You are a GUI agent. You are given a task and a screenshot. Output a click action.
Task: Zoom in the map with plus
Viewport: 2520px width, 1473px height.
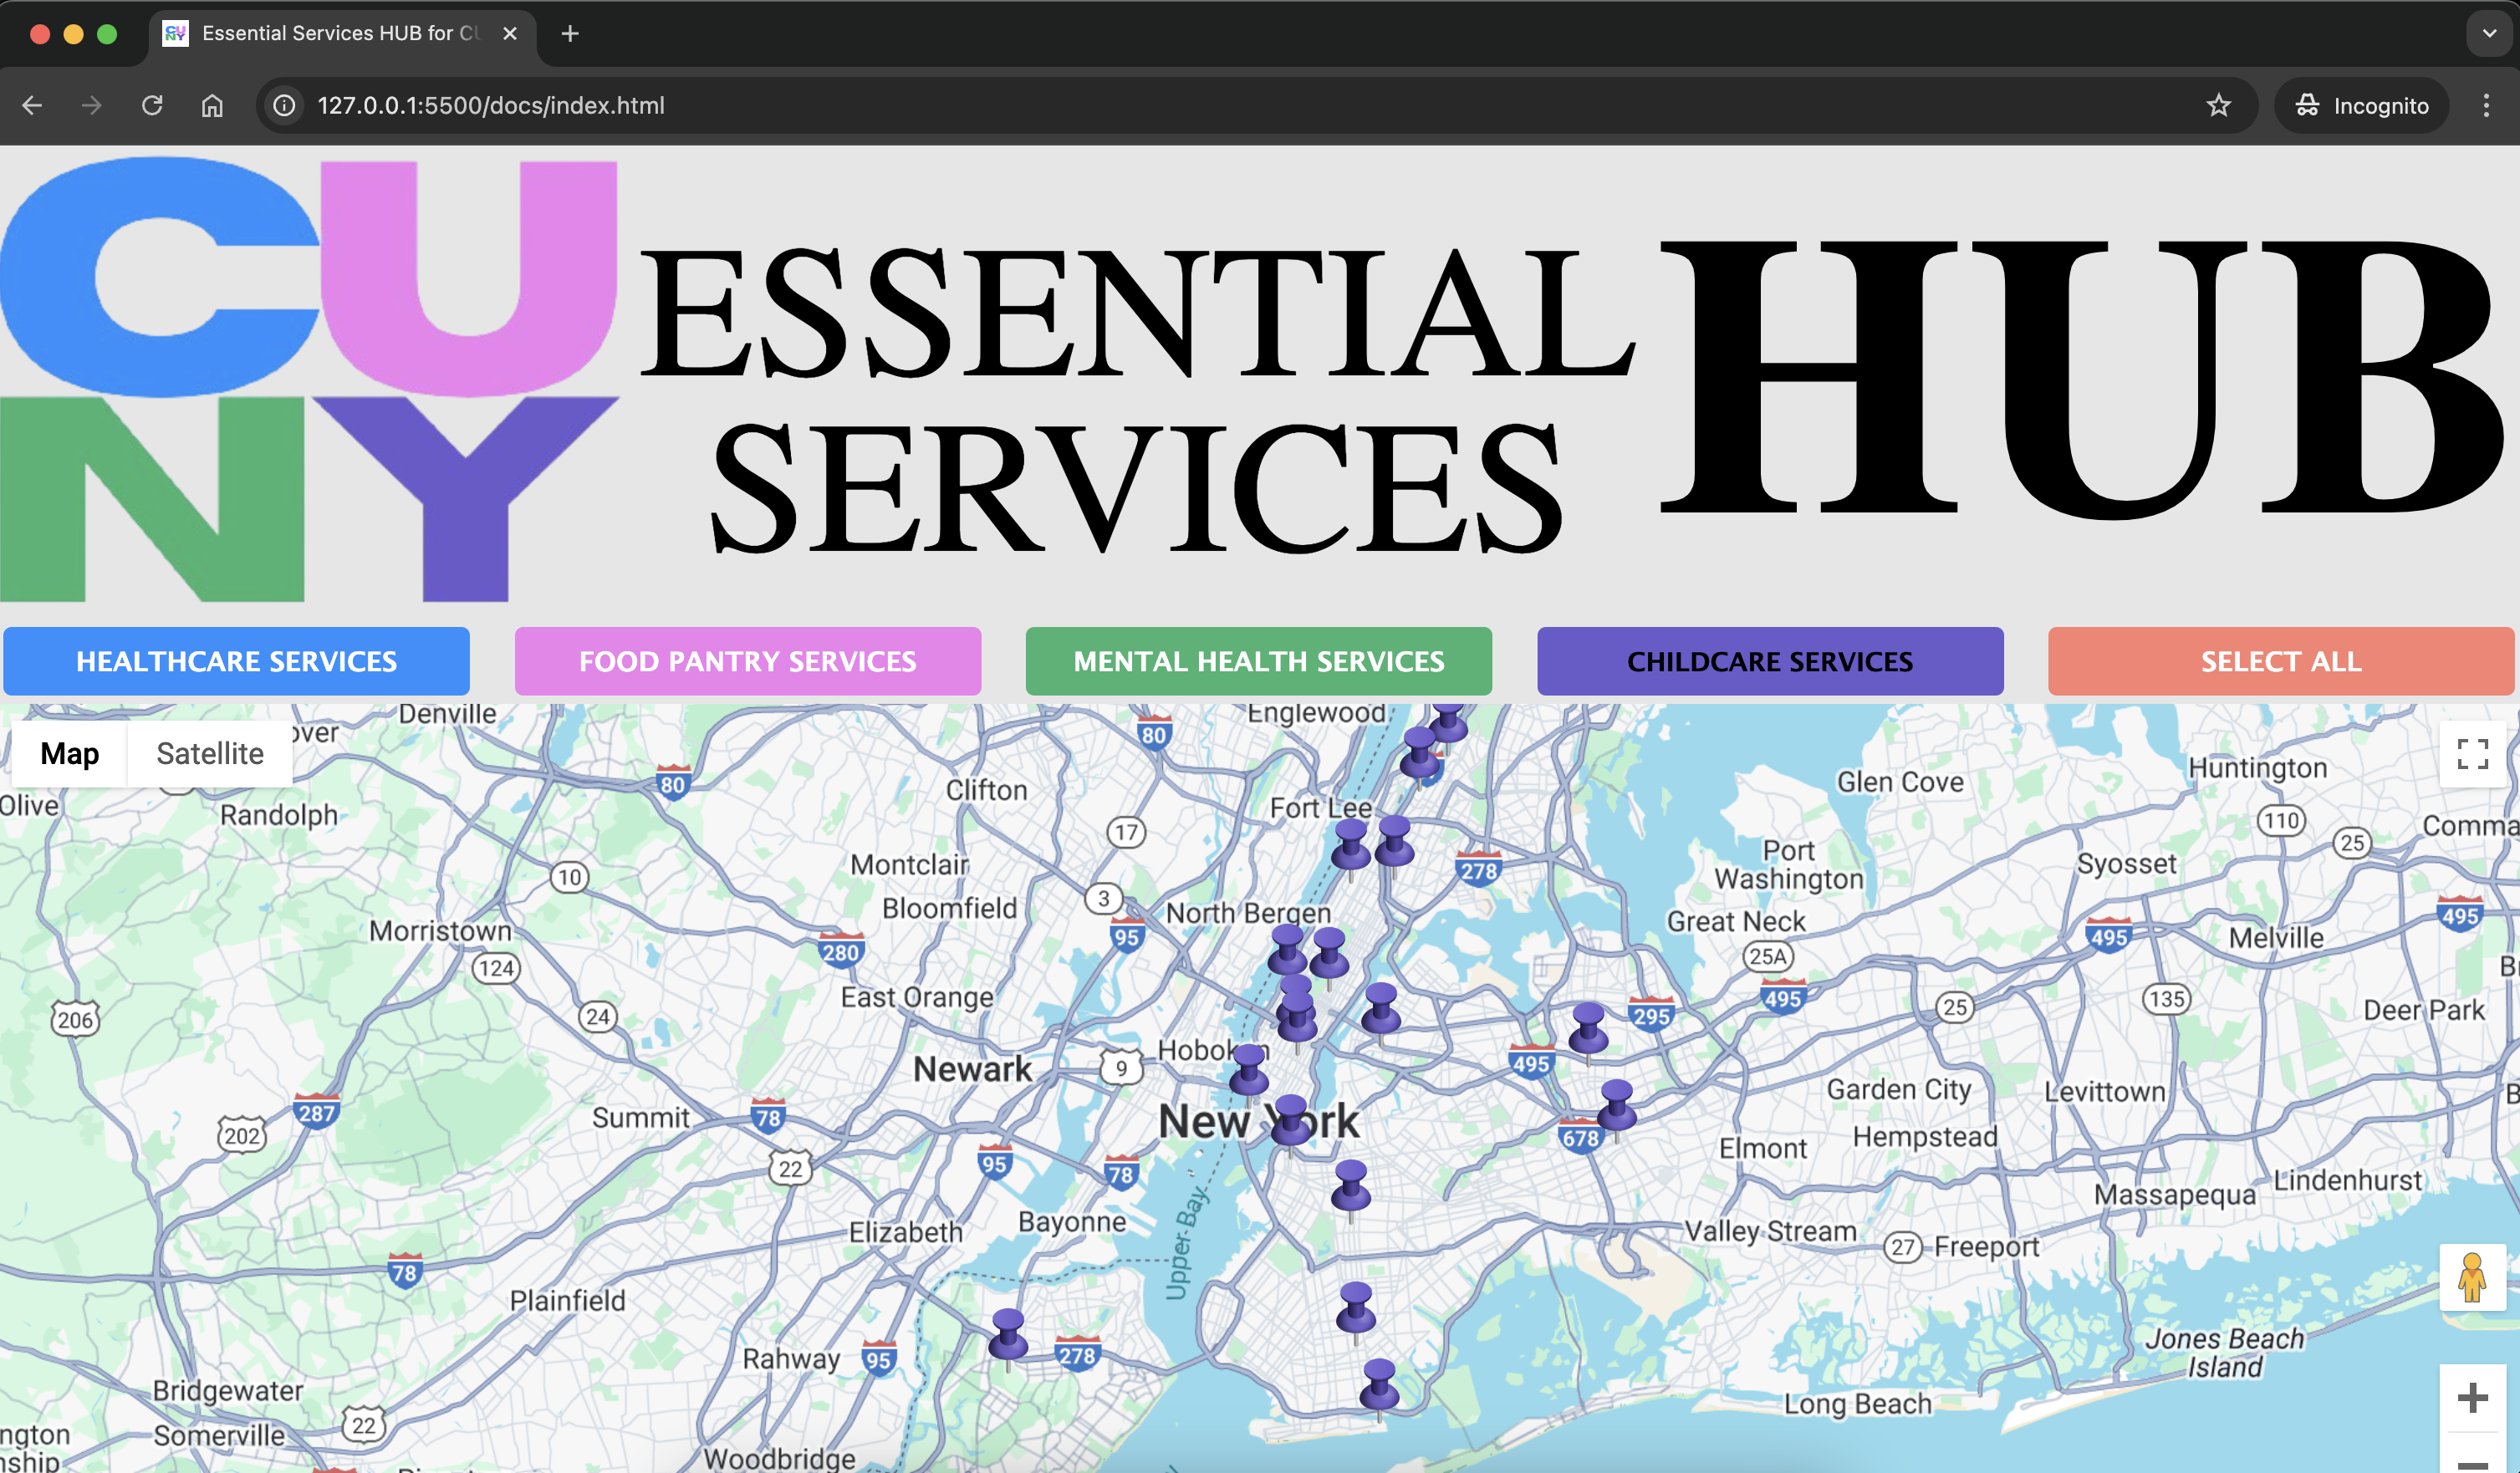[2472, 1397]
